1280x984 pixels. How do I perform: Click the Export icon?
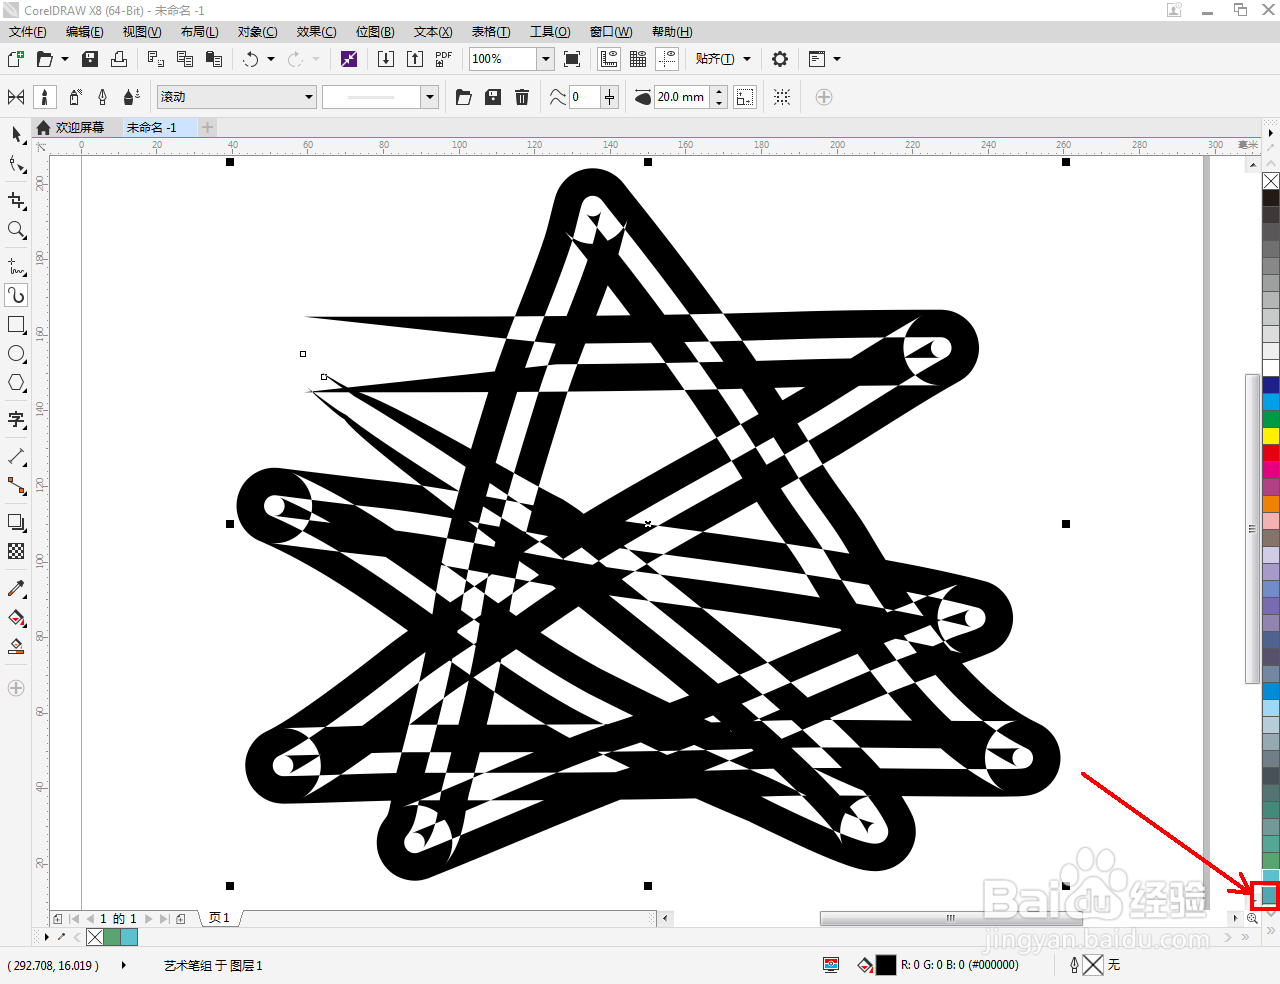click(415, 59)
